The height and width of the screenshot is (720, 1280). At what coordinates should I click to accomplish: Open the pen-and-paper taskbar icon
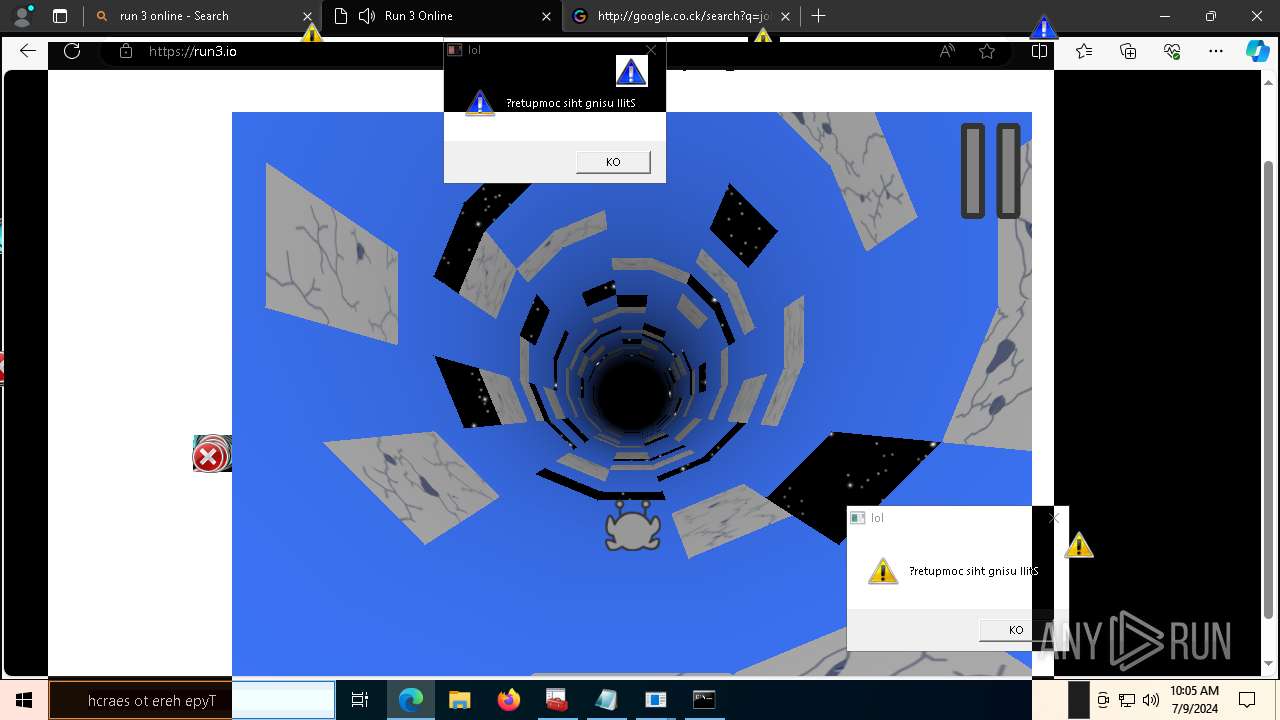606,700
